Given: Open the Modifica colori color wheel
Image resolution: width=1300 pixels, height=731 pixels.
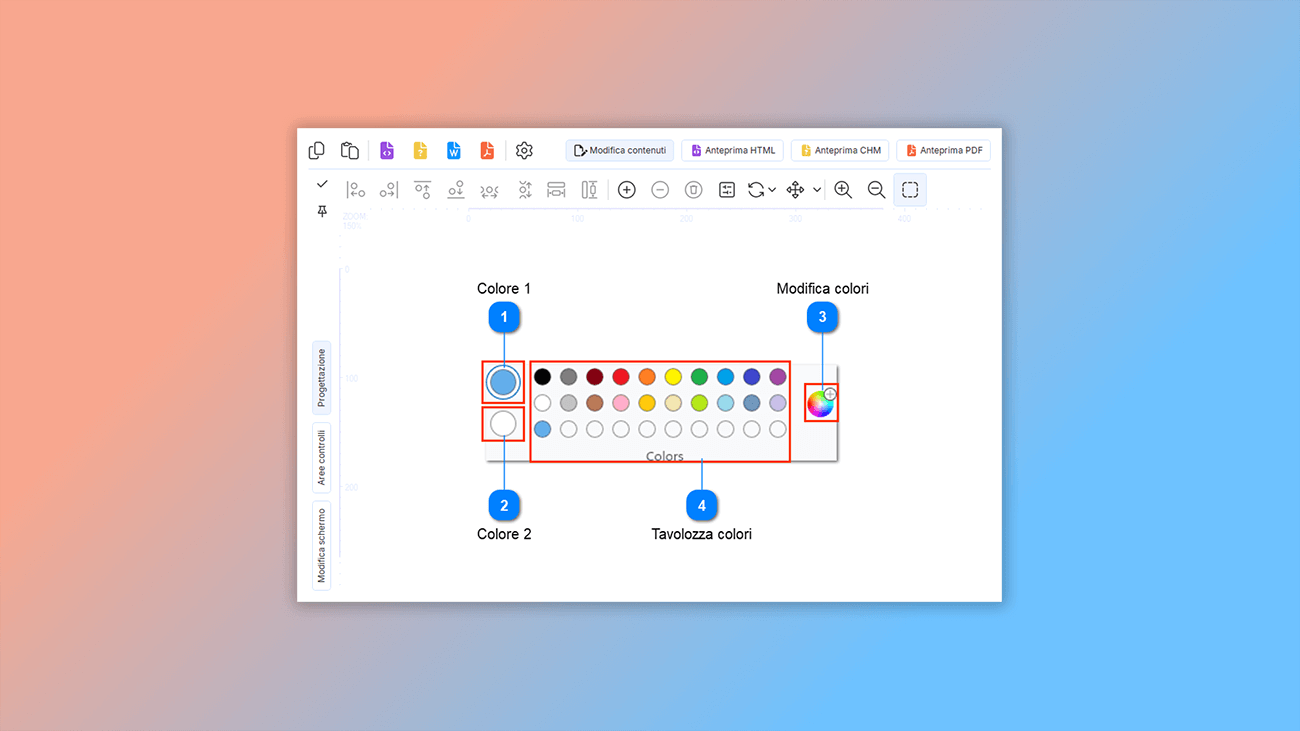Looking at the screenshot, I should click(x=819, y=403).
